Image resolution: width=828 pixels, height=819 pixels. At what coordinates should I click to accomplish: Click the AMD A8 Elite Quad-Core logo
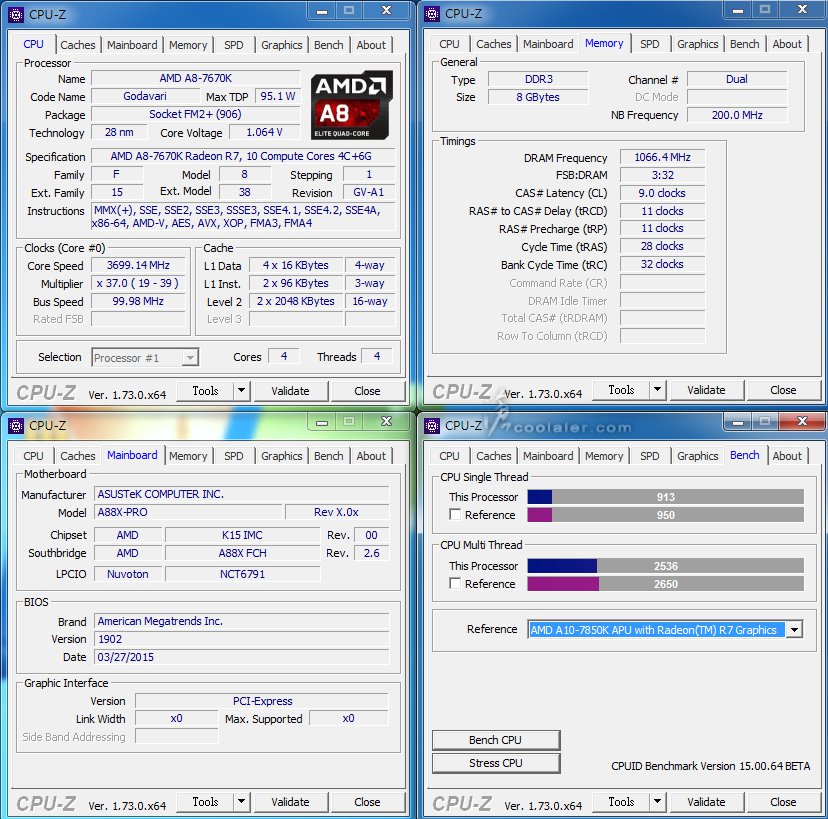click(351, 106)
